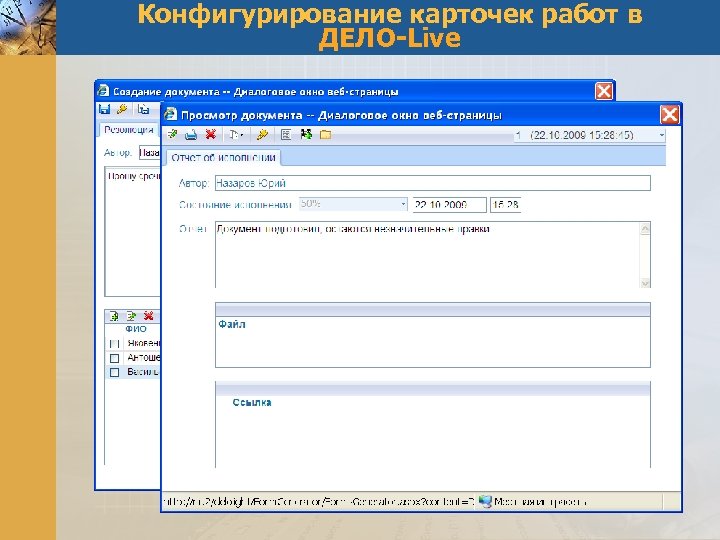Open the execution status dropdown showing 50%
Screen dimensions: 720x540
click(353, 204)
